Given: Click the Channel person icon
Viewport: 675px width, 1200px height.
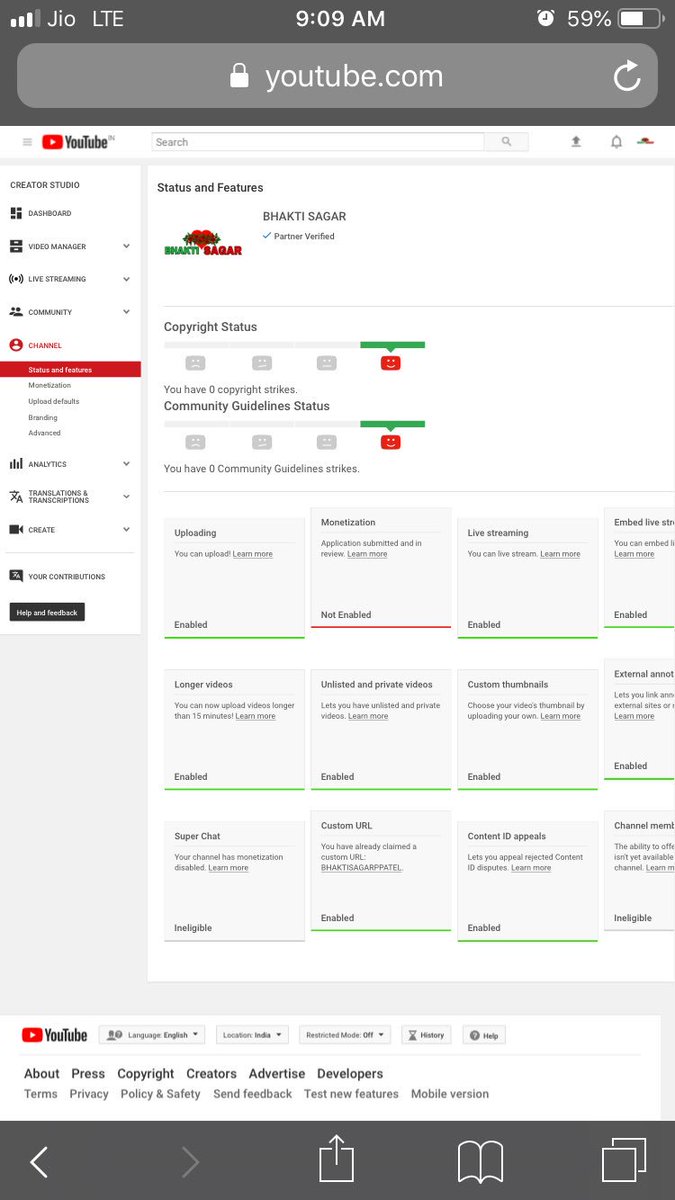Looking at the screenshot, I should coord(16,345).
